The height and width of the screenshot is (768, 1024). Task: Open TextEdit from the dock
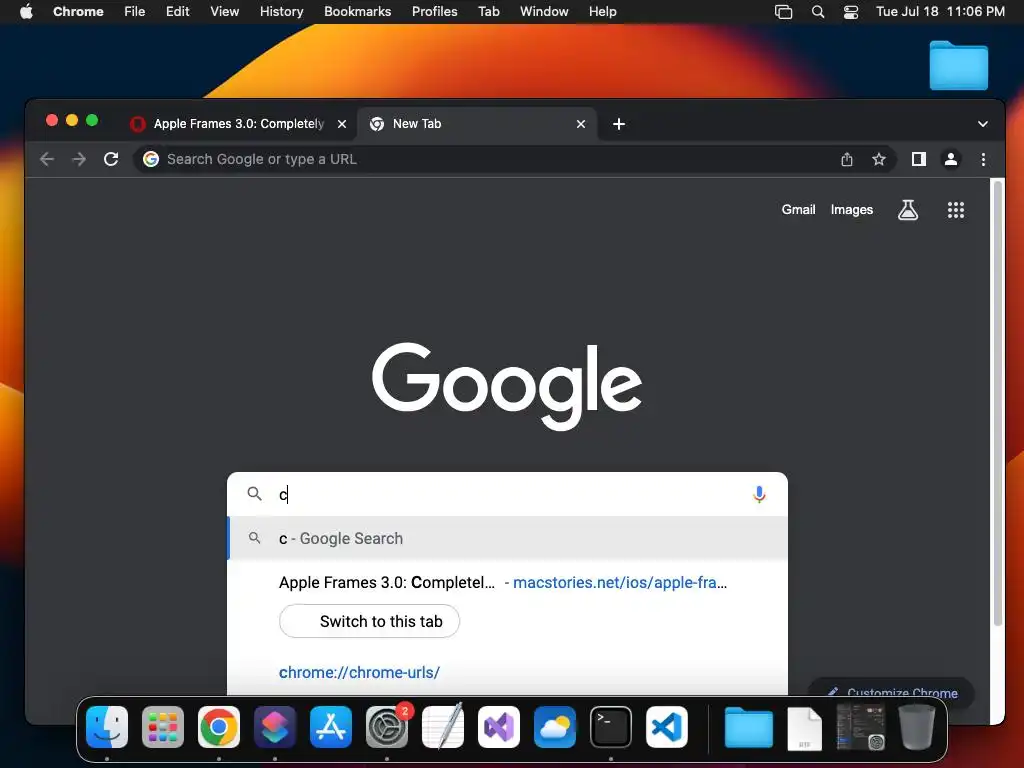click(443, 727)
